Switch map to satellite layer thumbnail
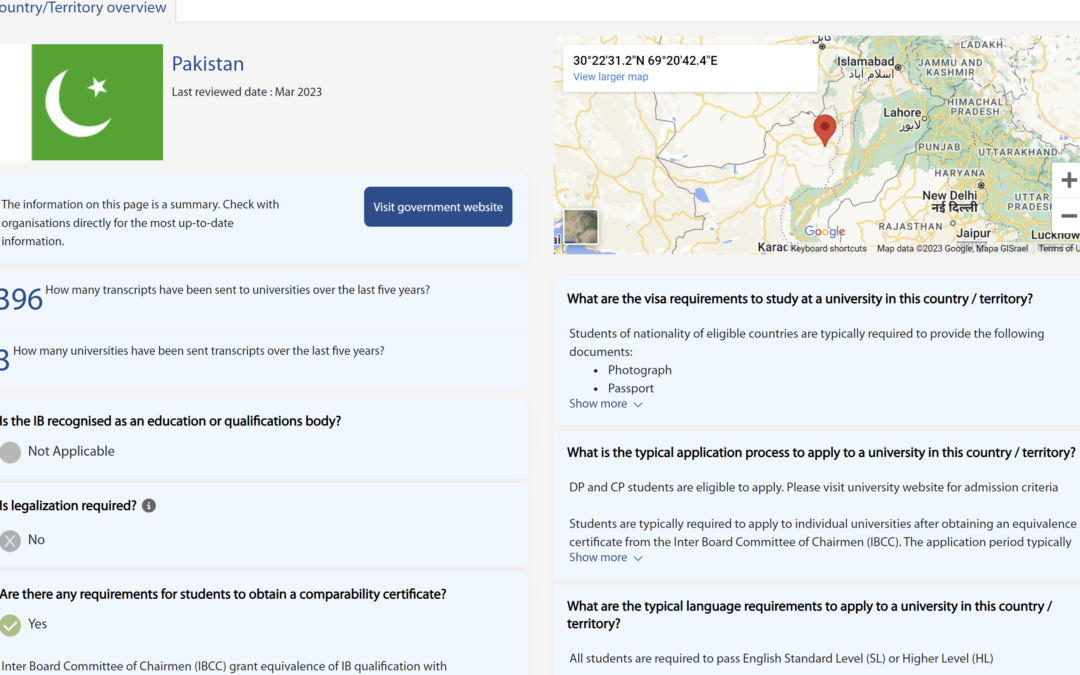This screenshot has width=1080, height=675. [x=581, y=227]
